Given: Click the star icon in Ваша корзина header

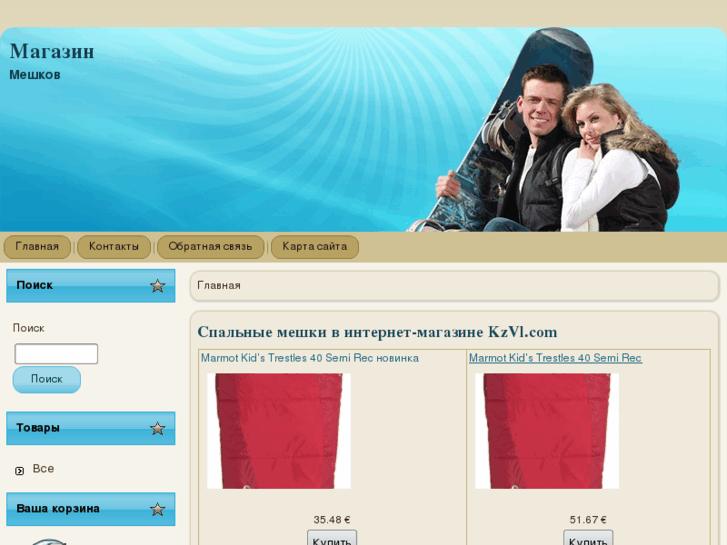Looking at the screenshot, I should coord(158,509).
